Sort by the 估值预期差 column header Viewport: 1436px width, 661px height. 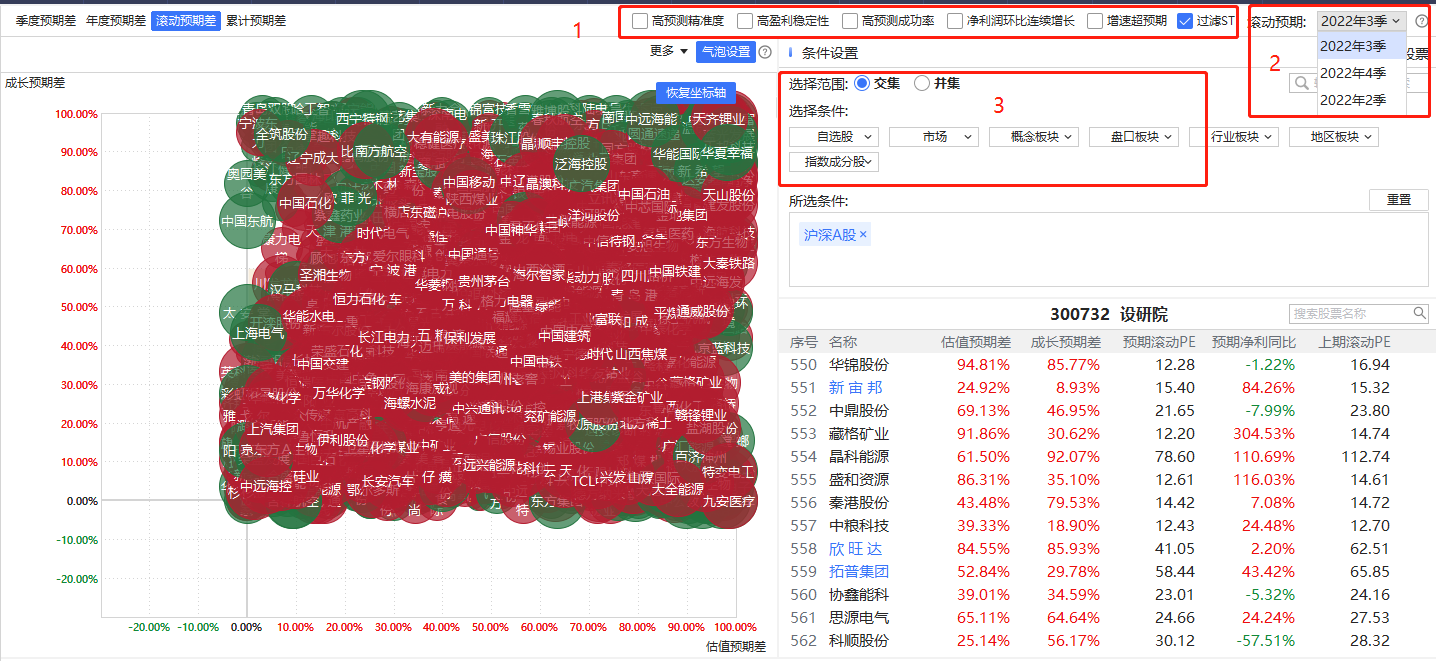(976, 342)
